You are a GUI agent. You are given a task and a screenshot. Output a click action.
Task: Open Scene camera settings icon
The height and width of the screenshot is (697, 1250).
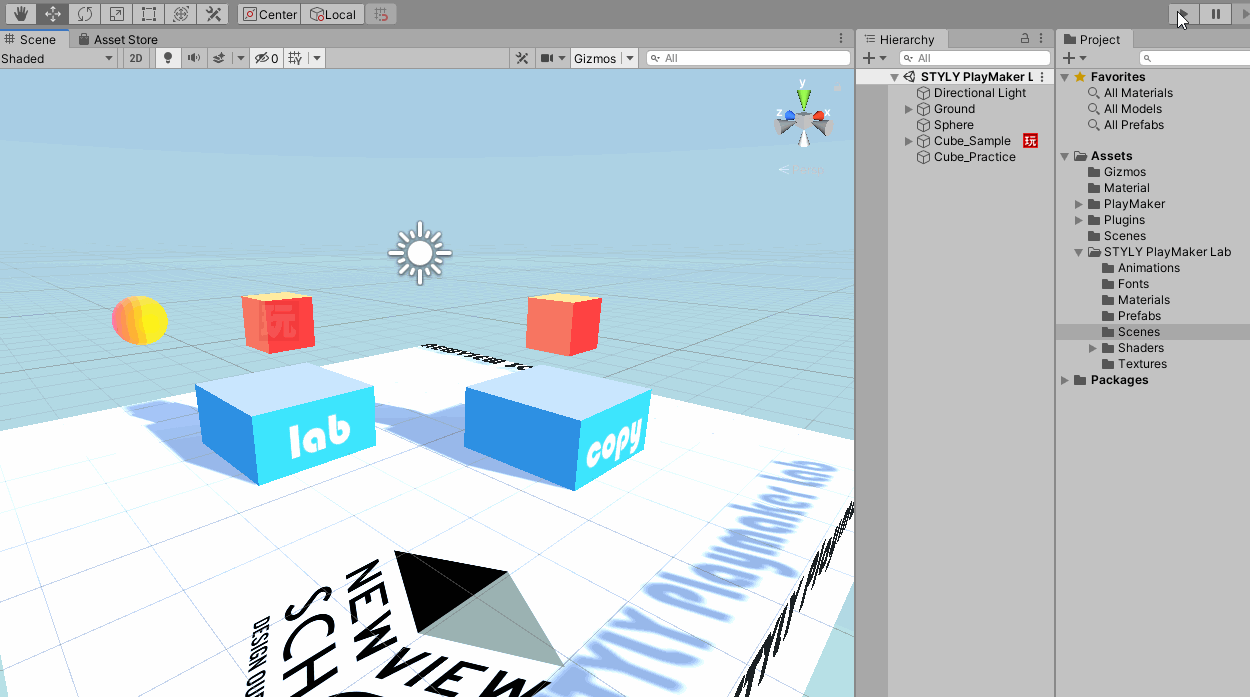pyautogui.click(x=547, y=58)
